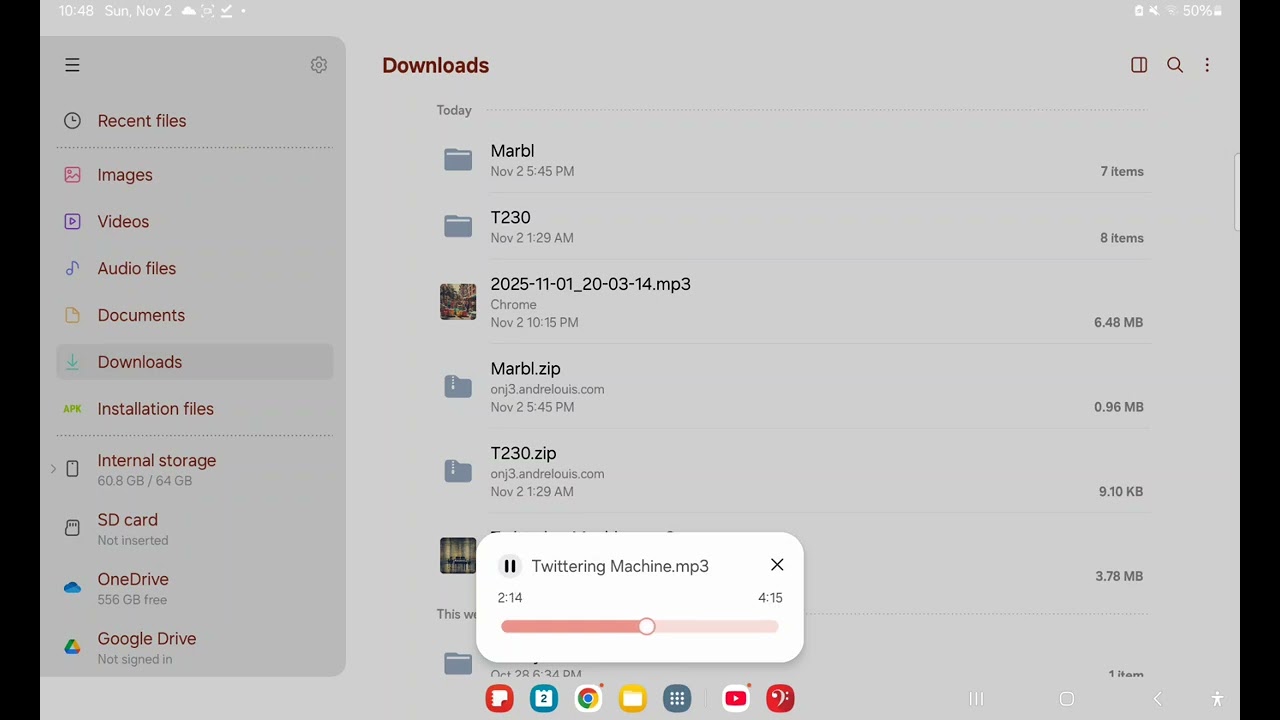Screen dimensions: 1280x720
Task: Tap the Android back navigation button
Action: pyautogui.click(x=1157, y=699)
